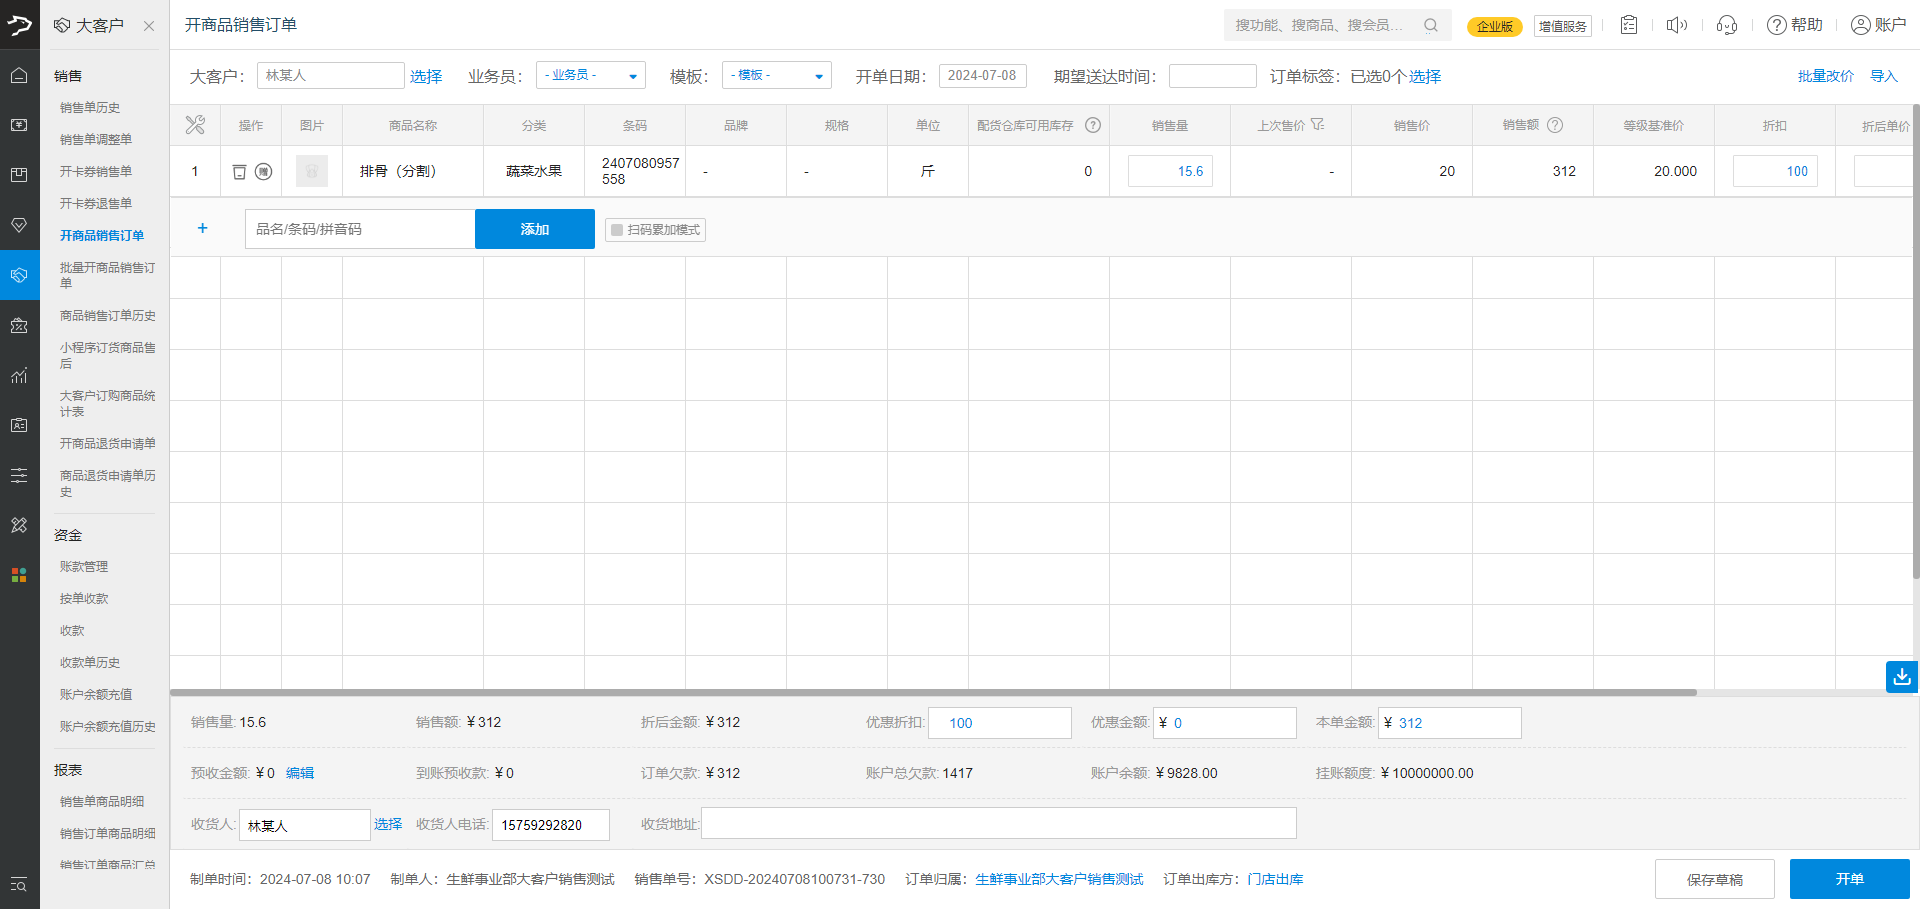1920x909 pixels.
Task: Open the yen cashier icon in left rail
Action: point(19,125)
